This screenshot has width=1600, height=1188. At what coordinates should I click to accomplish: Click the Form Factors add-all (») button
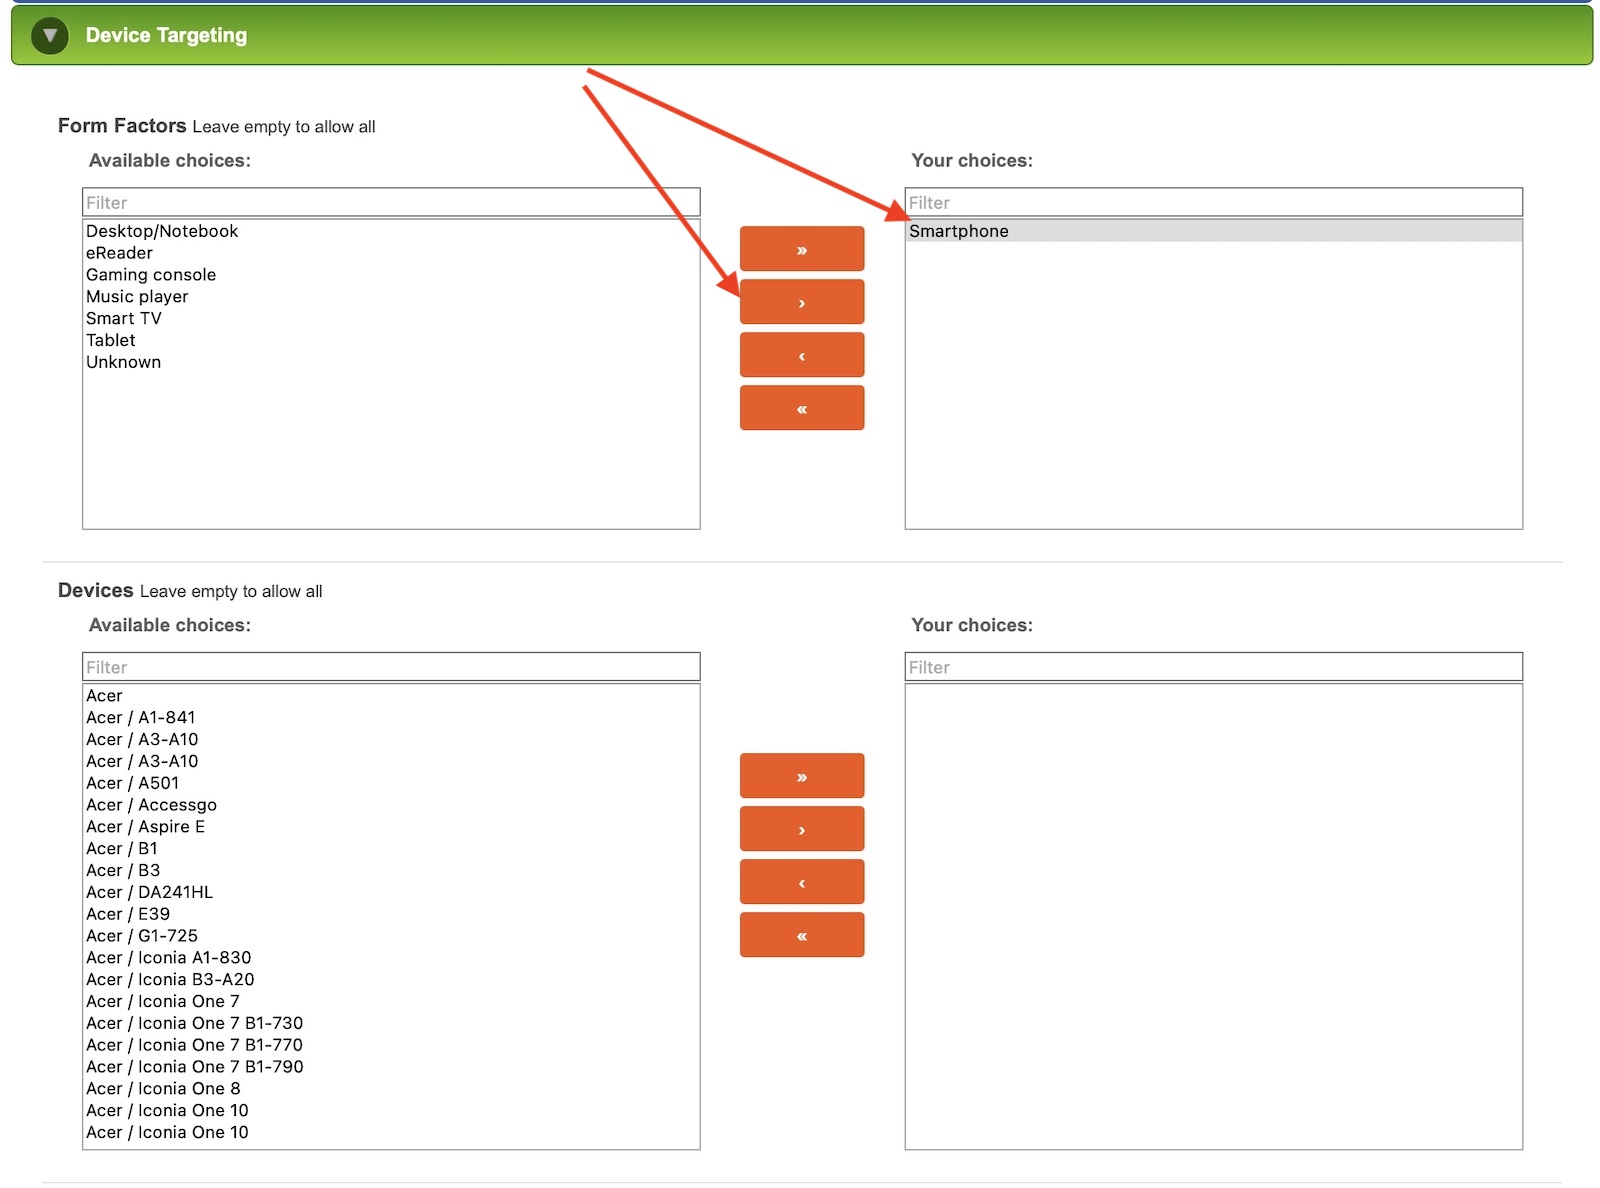(801, 249)
